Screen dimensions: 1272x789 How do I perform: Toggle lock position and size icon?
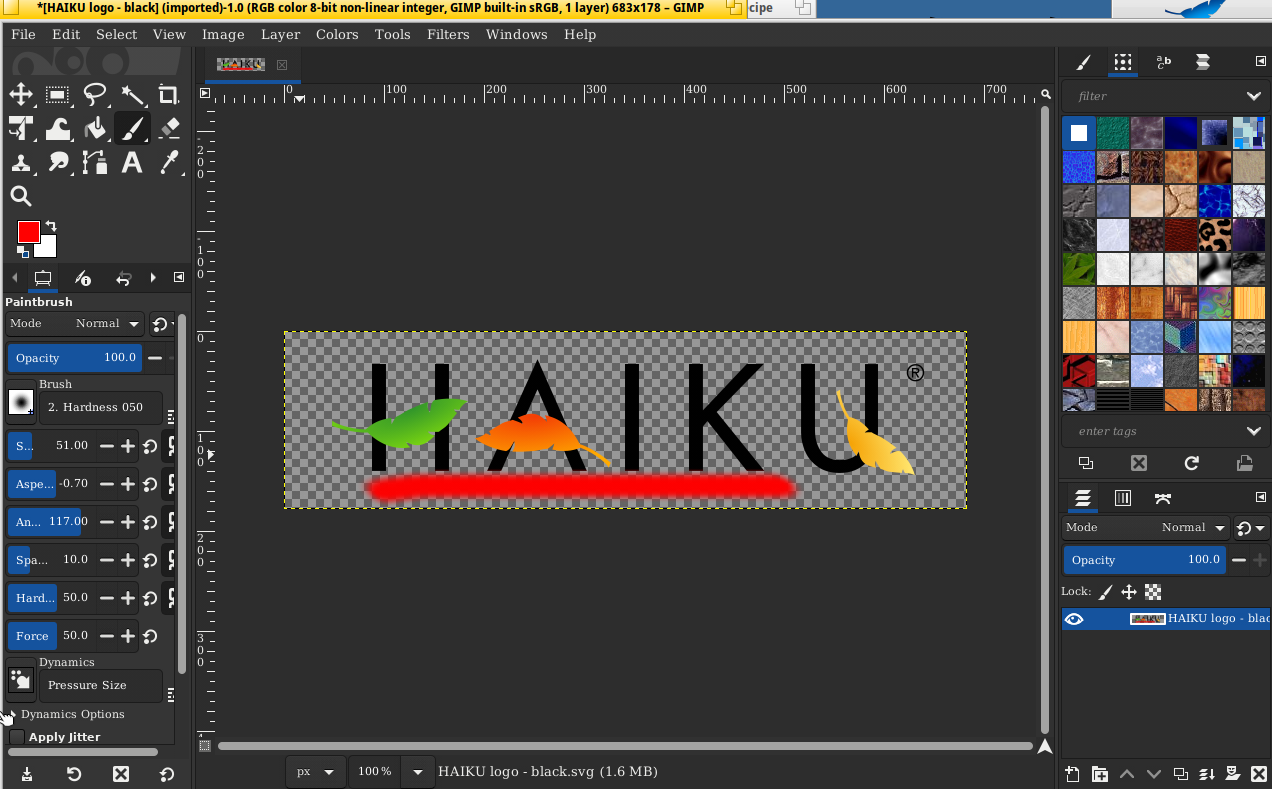[x=1129, y=591]
